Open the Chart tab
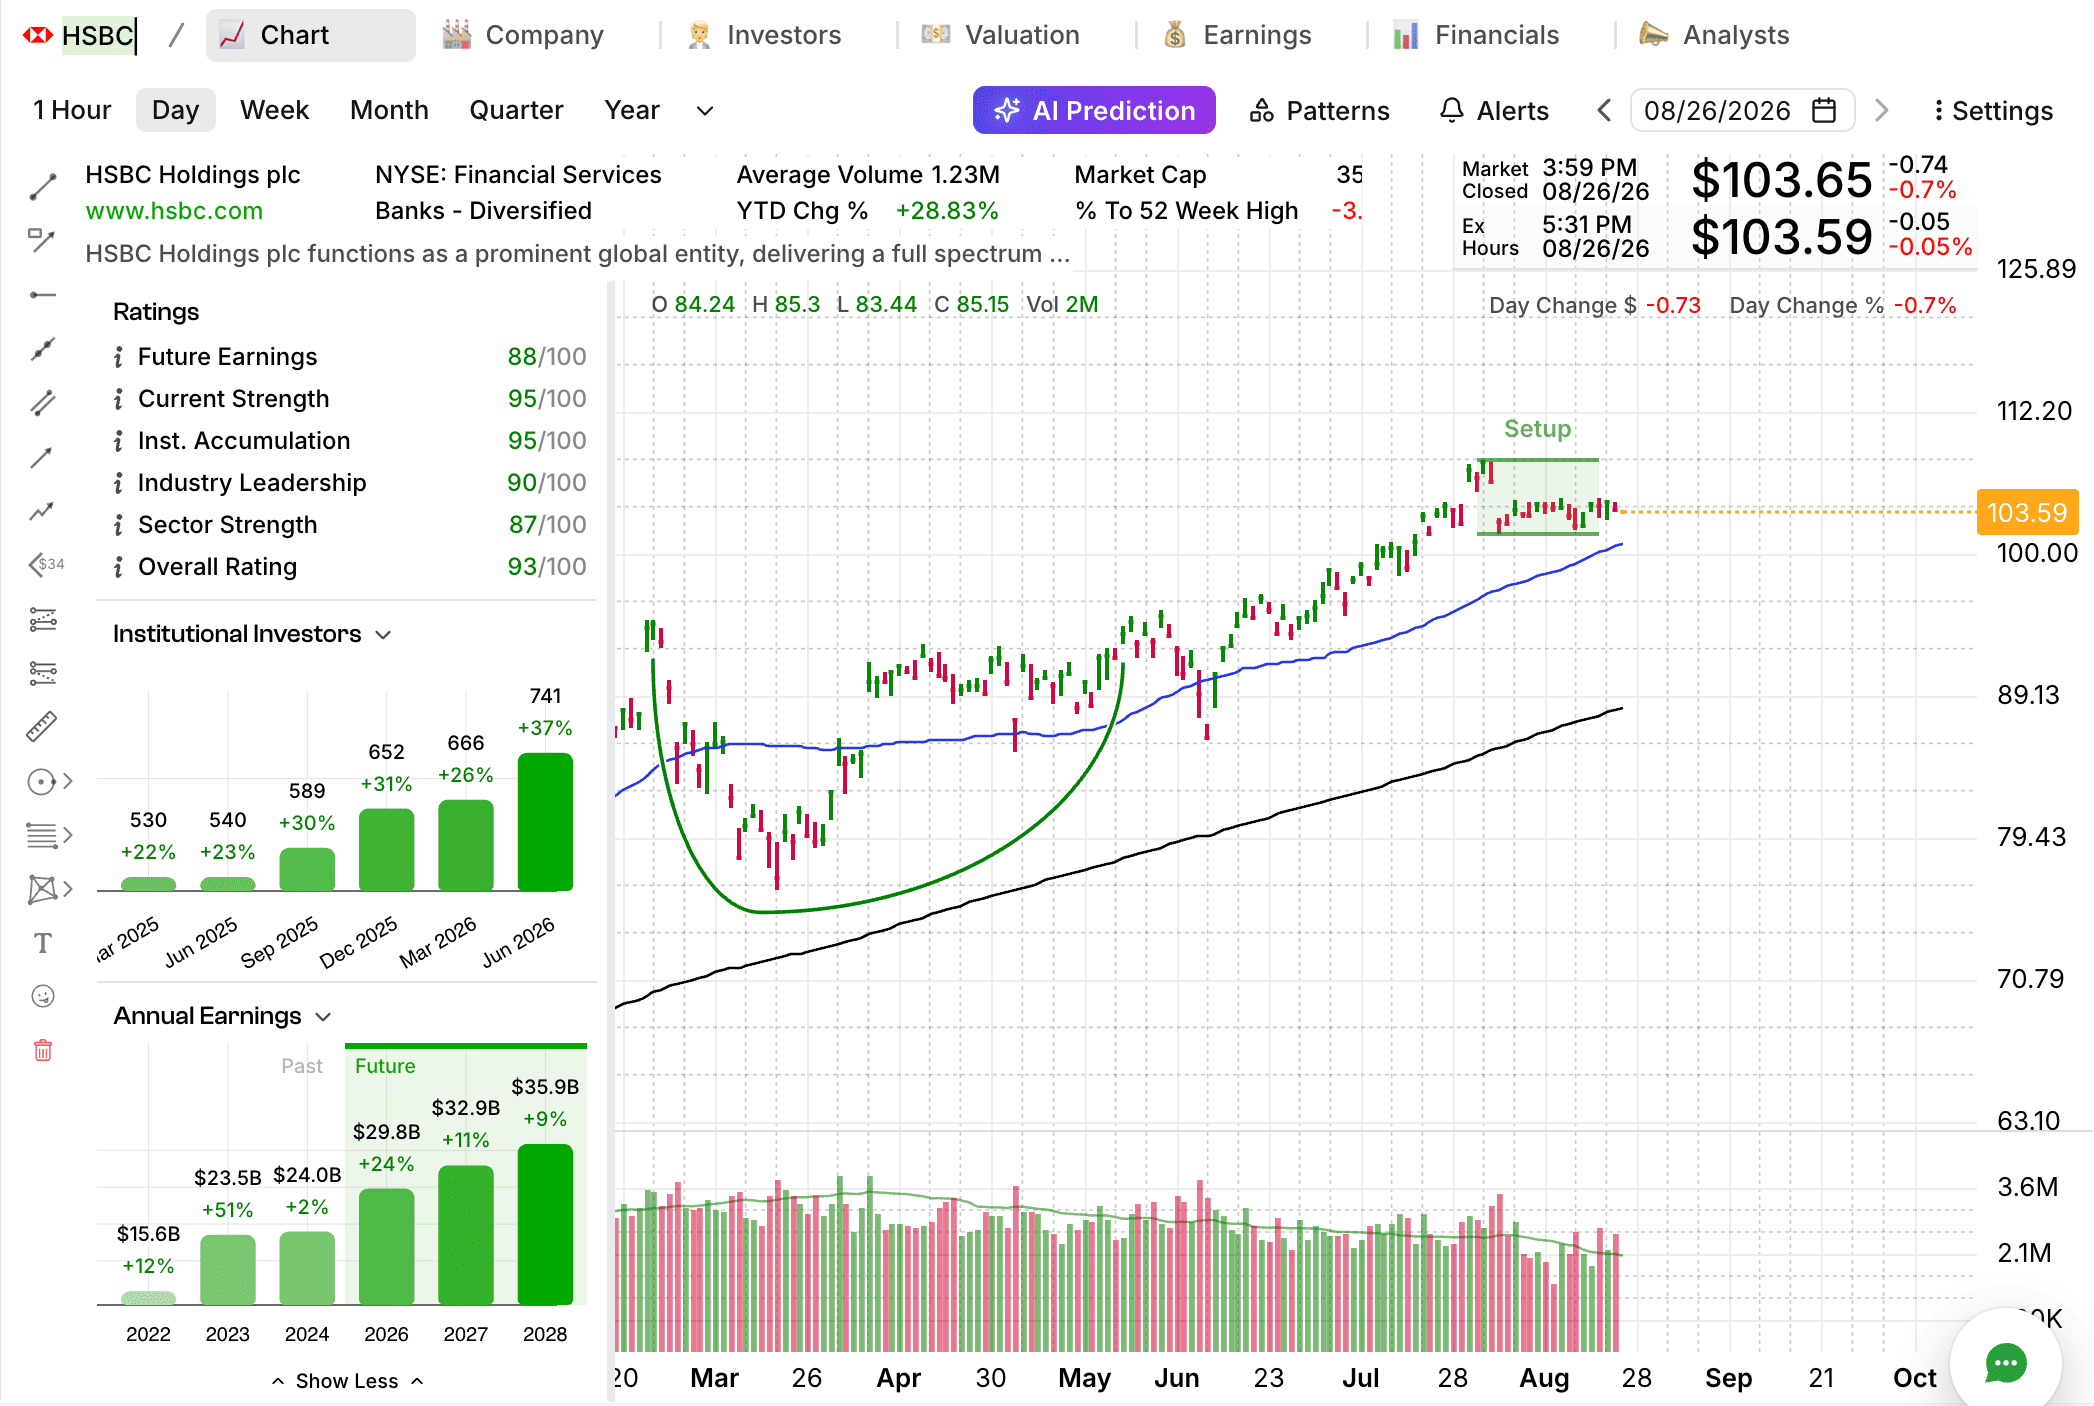 coord(310,35)
